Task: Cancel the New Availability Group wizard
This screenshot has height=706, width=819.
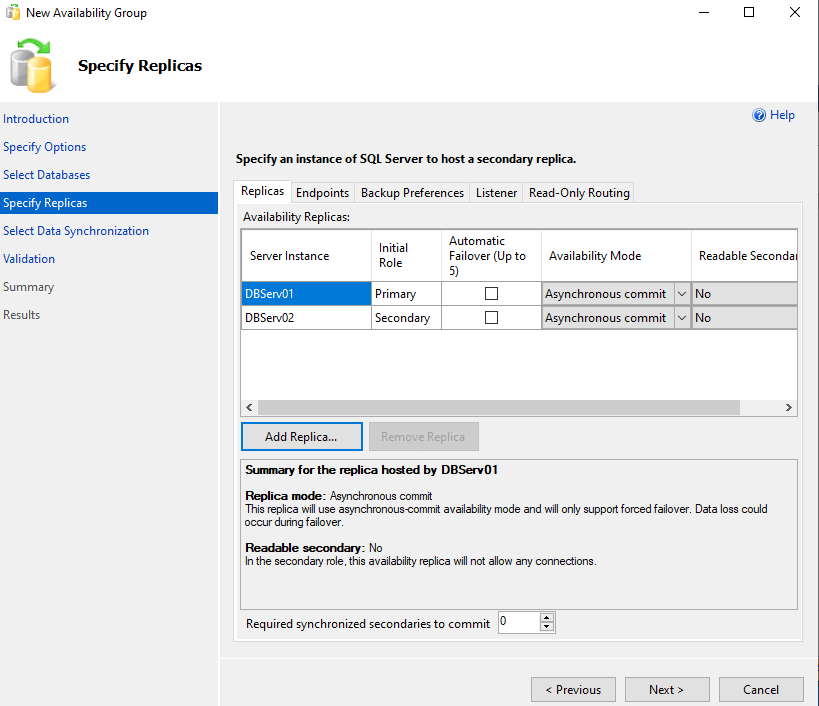Action: pos(761,689)
